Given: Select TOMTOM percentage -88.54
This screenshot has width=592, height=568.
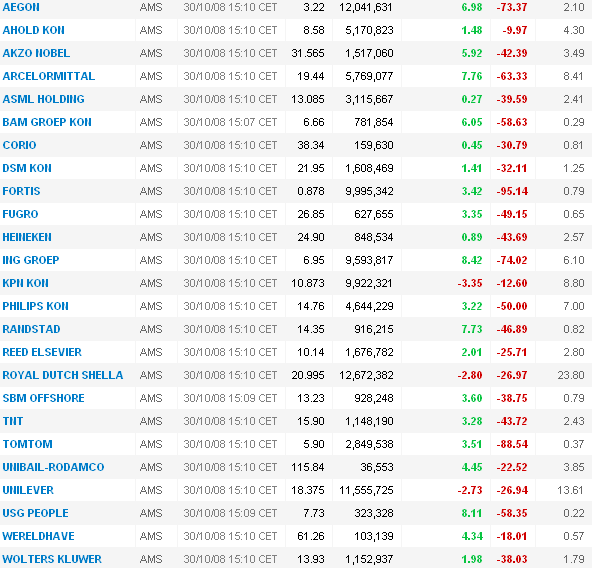Looking at the screenshot, I should tap(512, 445).
